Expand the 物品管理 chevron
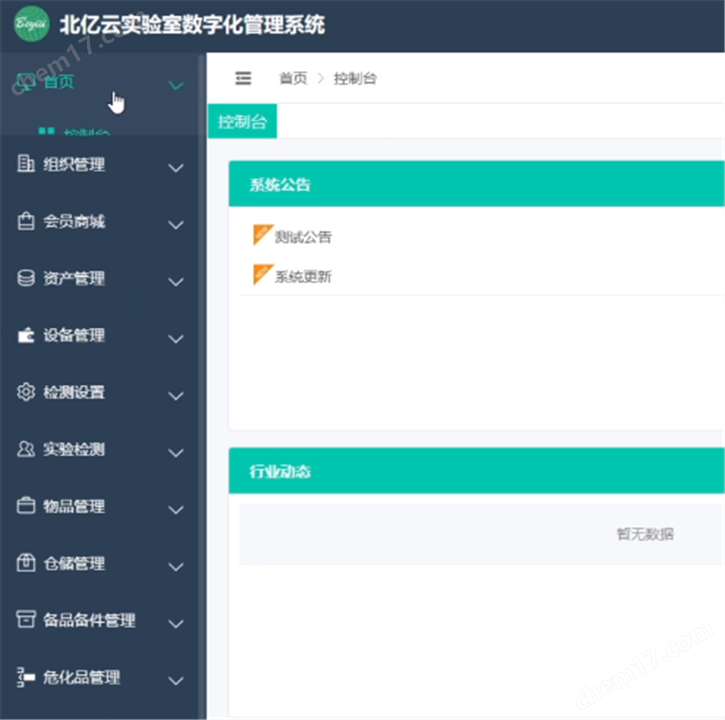 pyautogui.click(x=176, y=510)
